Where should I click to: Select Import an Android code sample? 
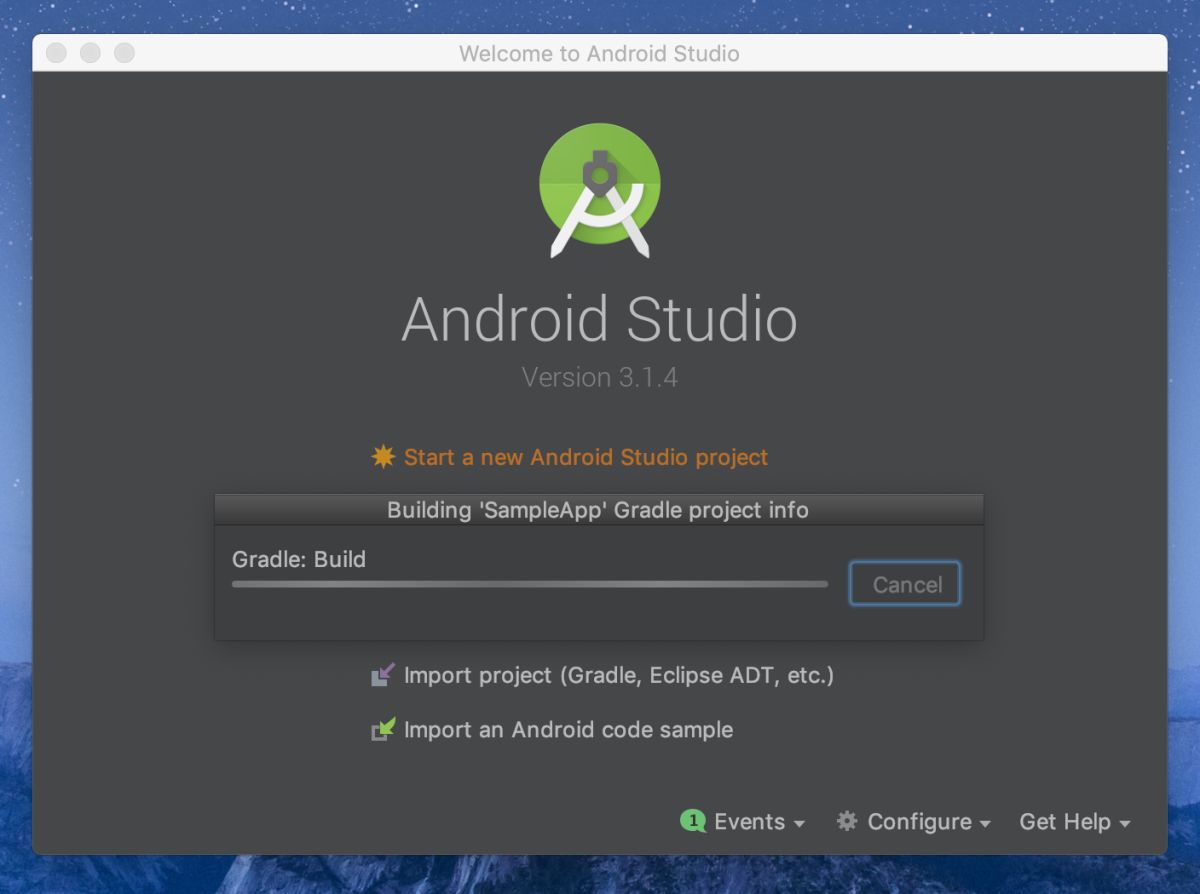(568, 730)
